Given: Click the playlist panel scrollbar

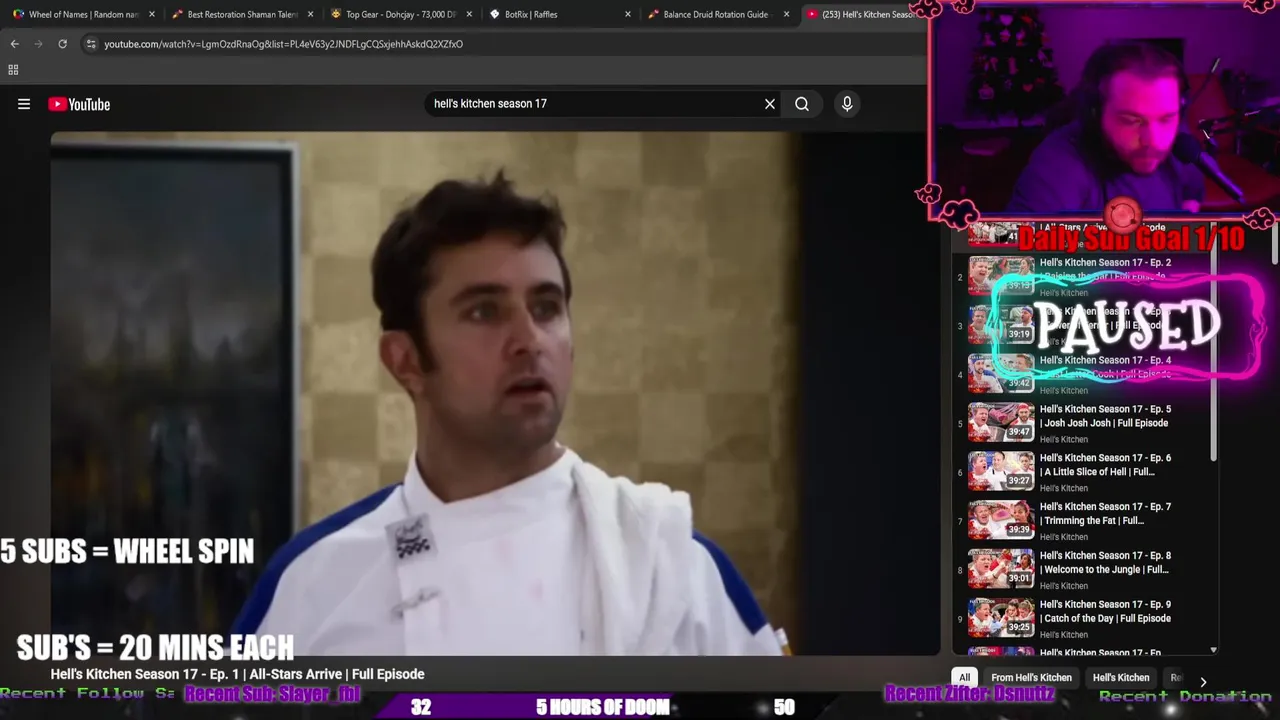Looking at the screenshot, I should point(1214,340).
